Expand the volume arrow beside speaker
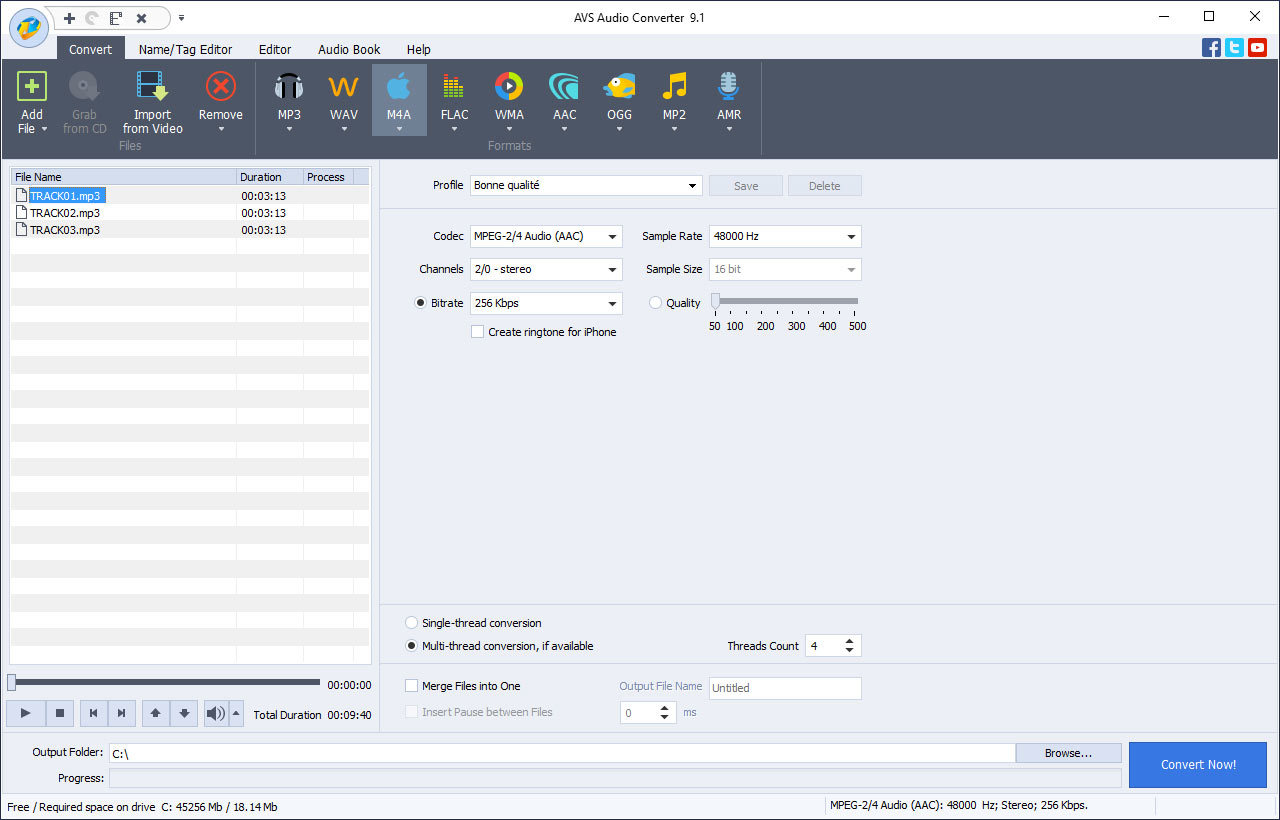Viewport: 1280px width, 820px height. click(236, 713)
